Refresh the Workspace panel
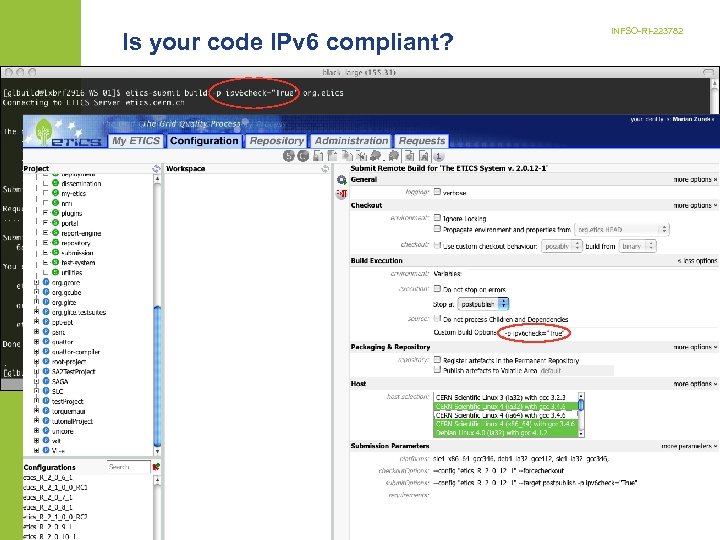The height and width of the screenshot is (540, 720). point(325,169)
